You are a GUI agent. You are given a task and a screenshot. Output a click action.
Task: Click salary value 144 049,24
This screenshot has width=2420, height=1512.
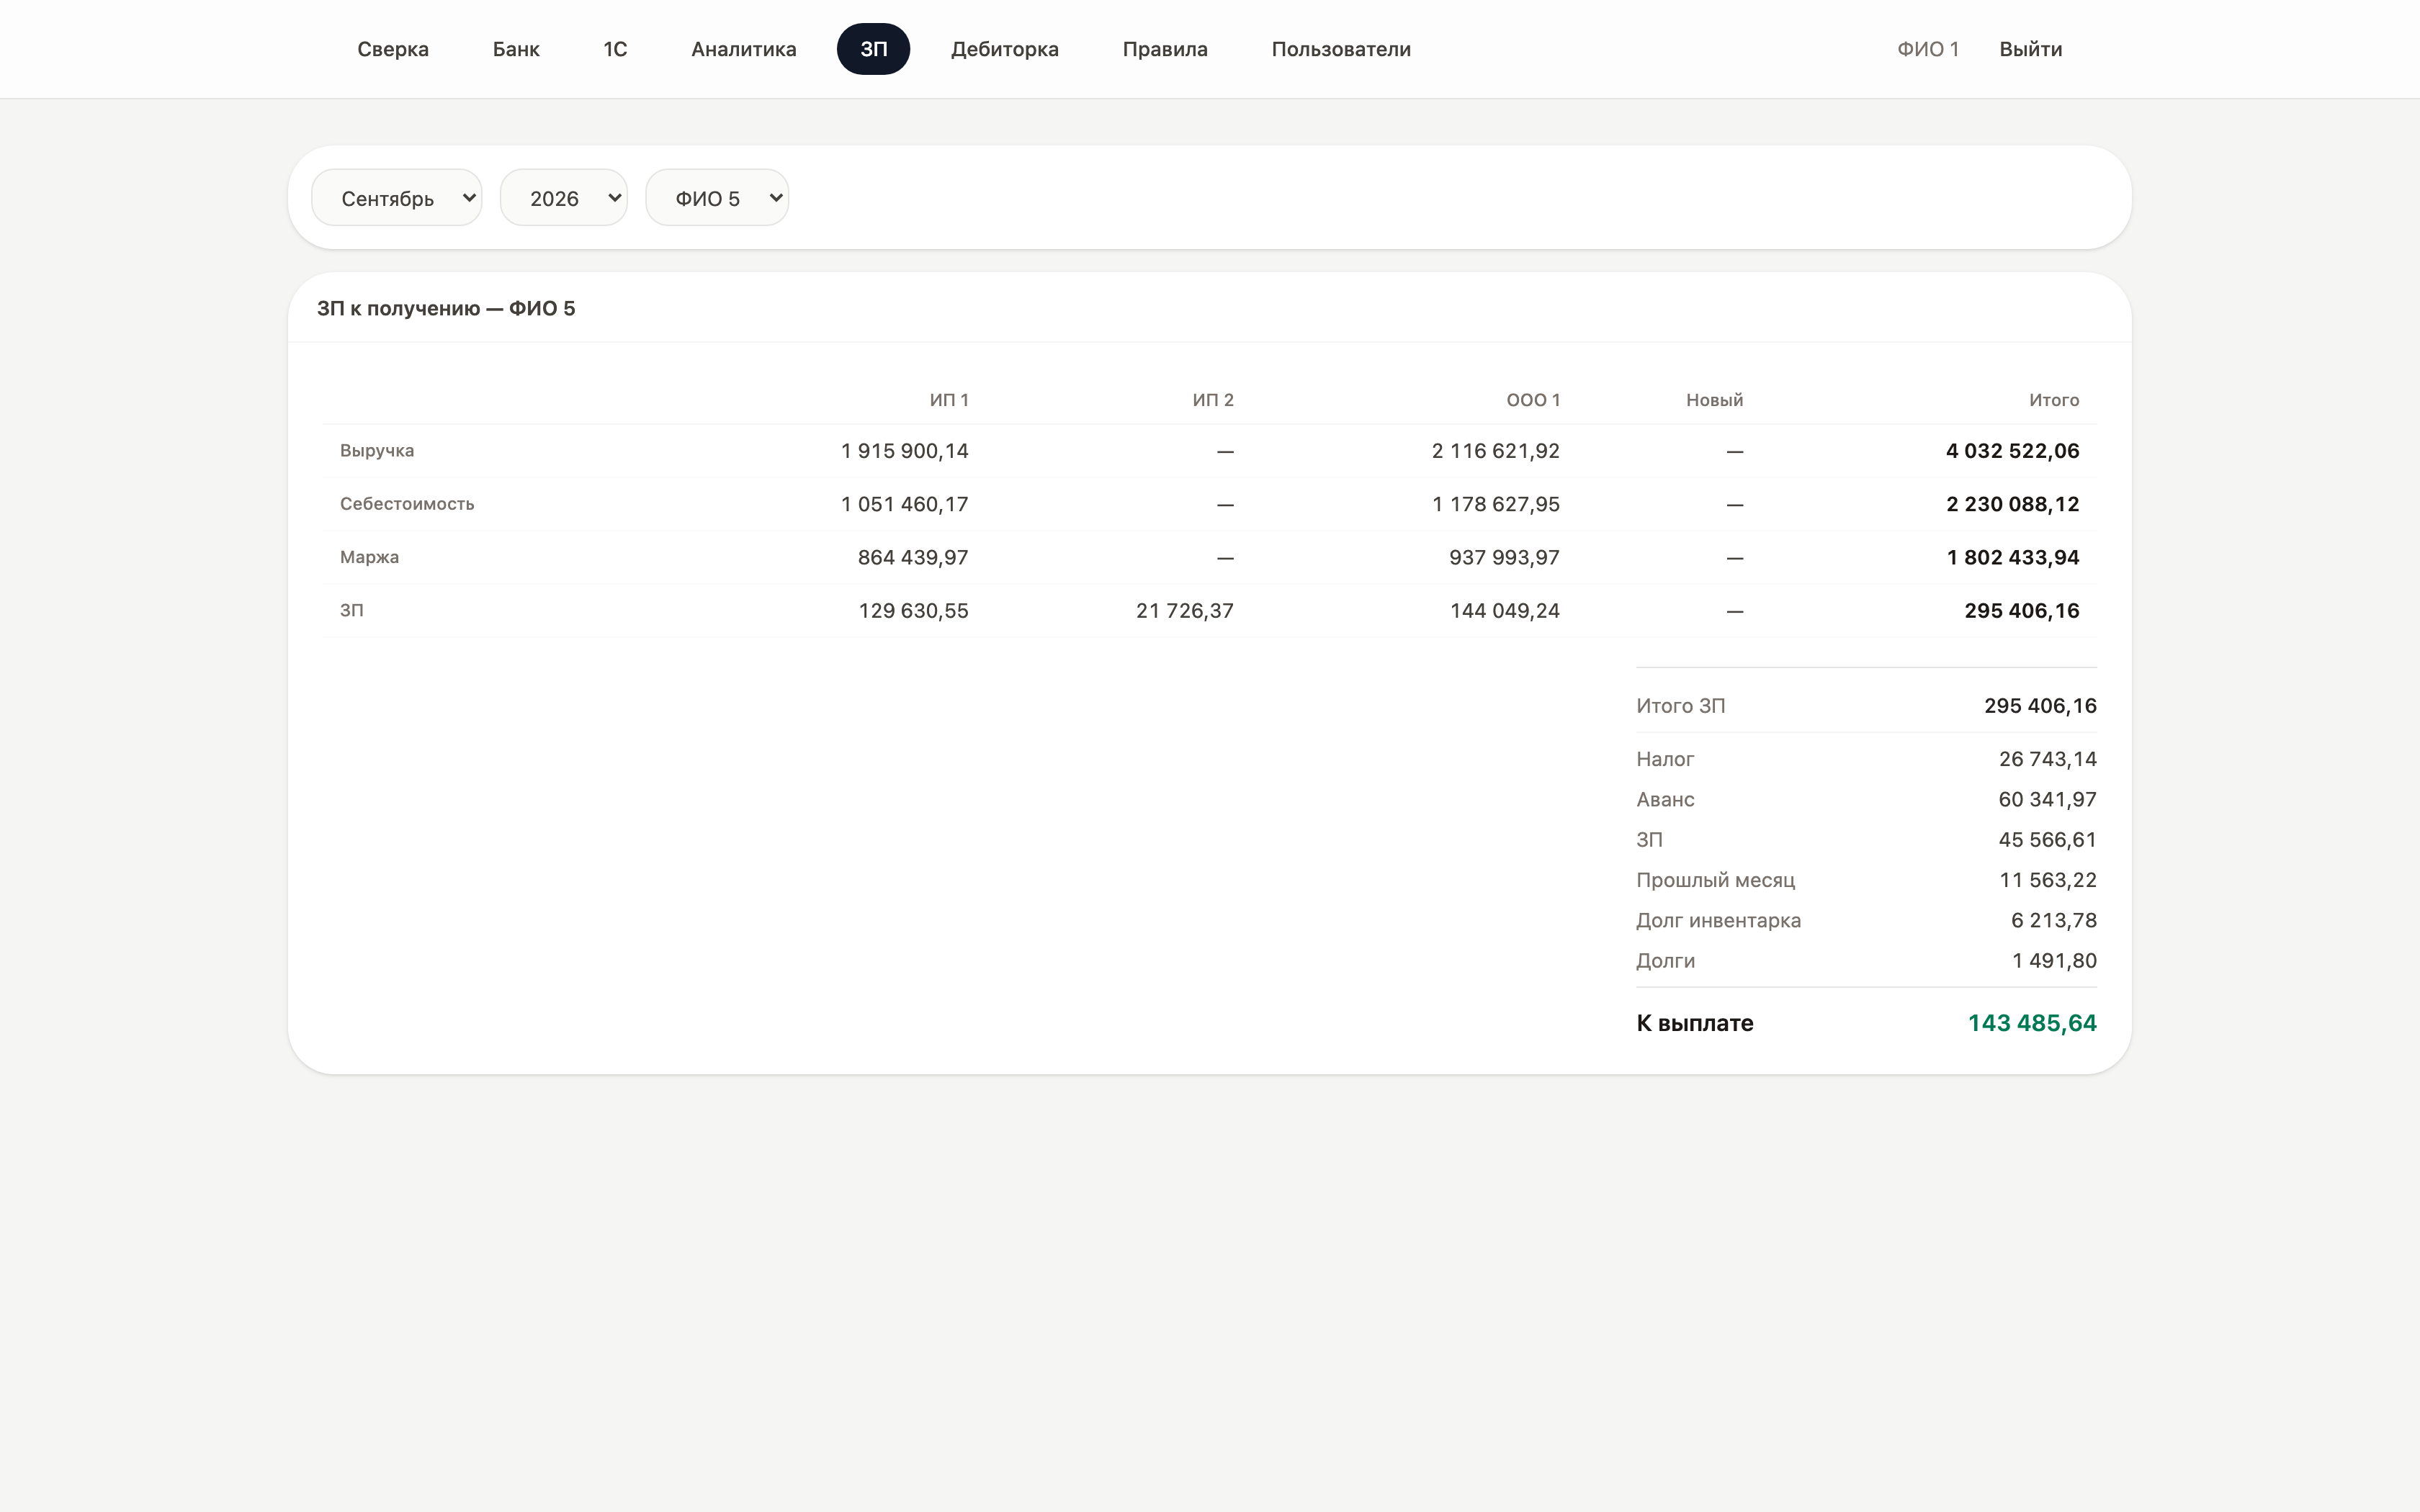[x=1505, y=610]
